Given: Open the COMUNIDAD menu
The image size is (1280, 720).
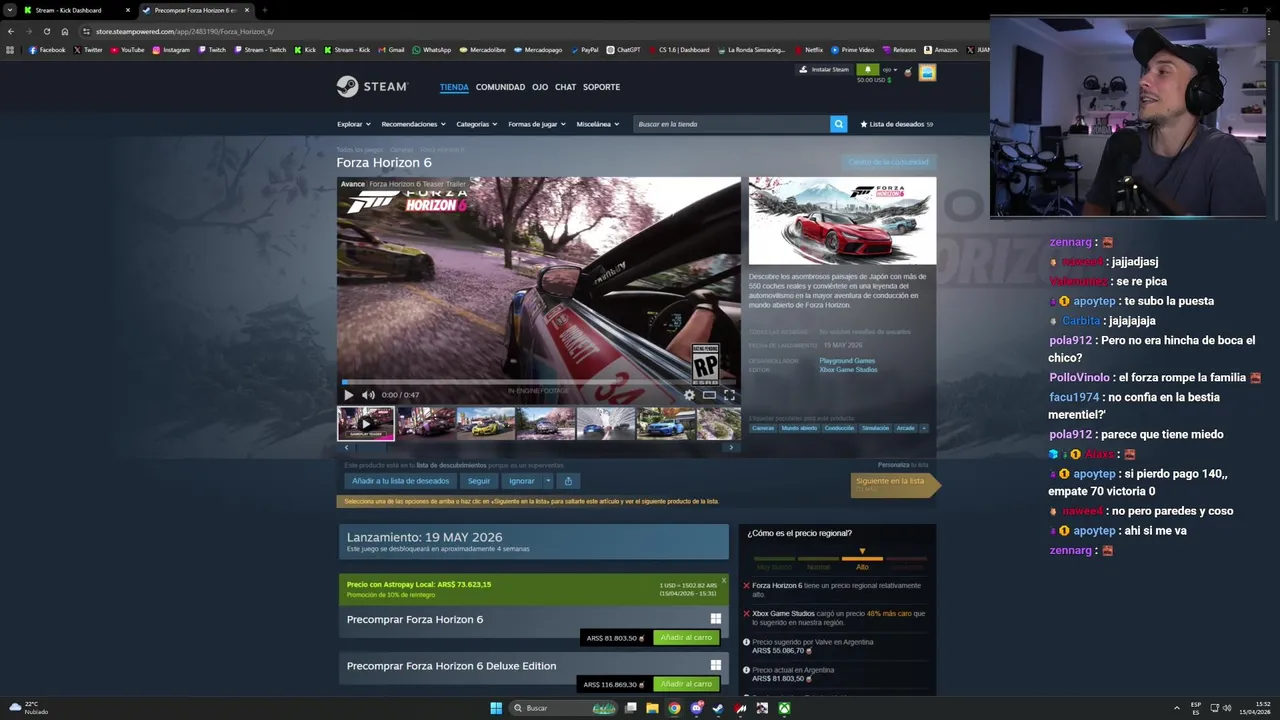Looking at the screenshot, I should tap(500, 87).
